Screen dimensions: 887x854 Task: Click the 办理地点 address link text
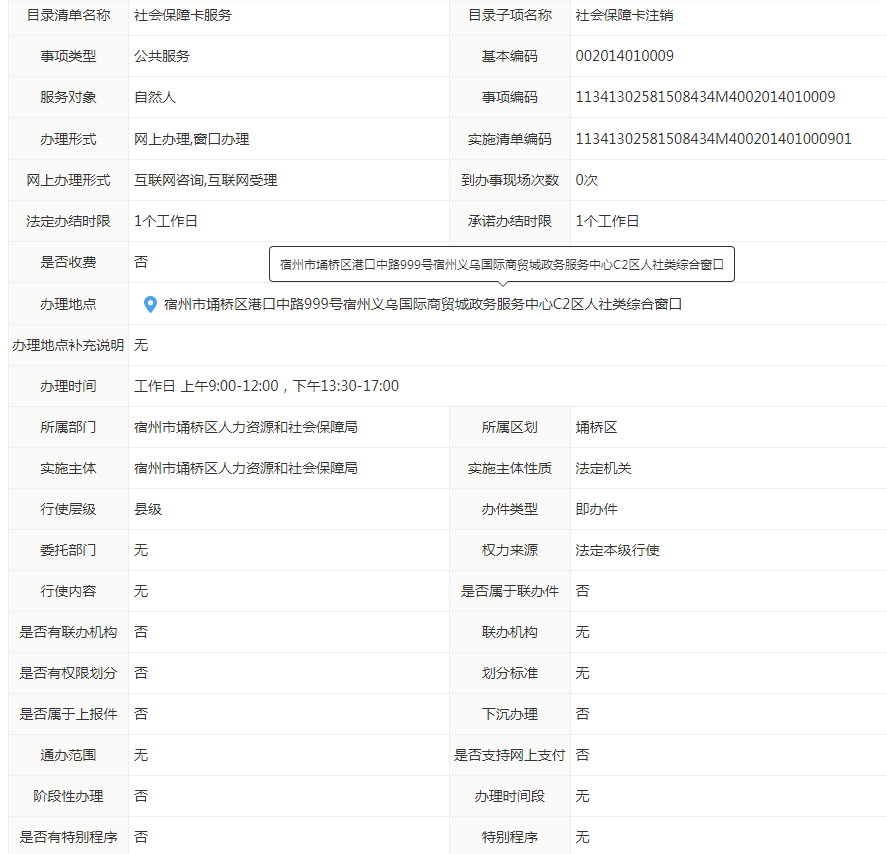pyautogui.click(x=422, y=304)
